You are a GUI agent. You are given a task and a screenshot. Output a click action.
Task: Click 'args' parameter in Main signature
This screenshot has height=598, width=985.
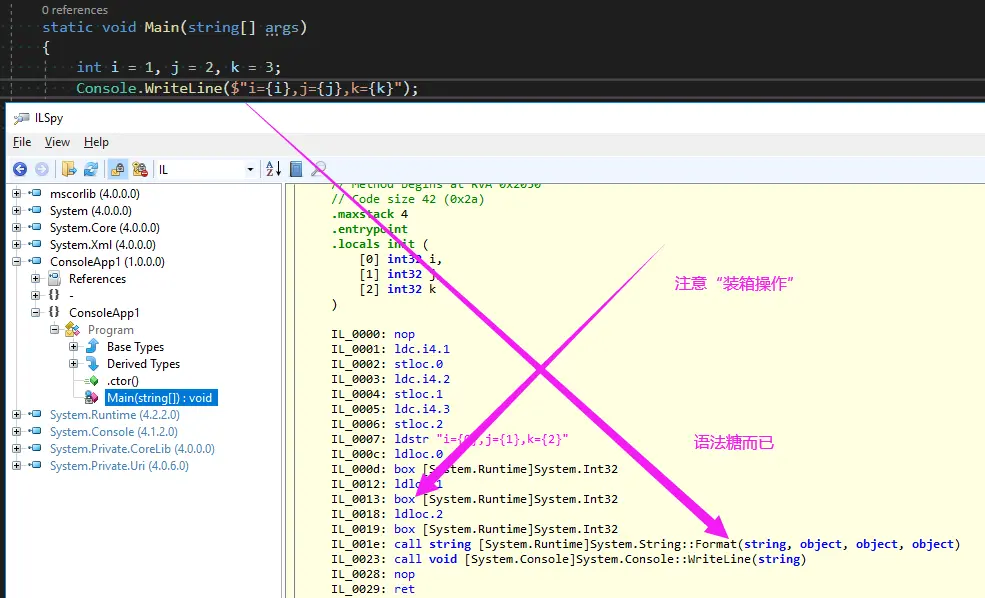[281, 28]
